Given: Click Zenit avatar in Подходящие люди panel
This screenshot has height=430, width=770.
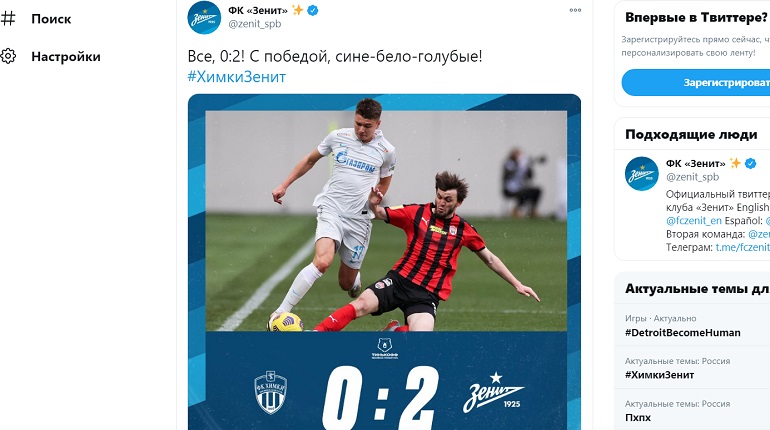Looking at the screenshot, I should click(x=641, y=173).
